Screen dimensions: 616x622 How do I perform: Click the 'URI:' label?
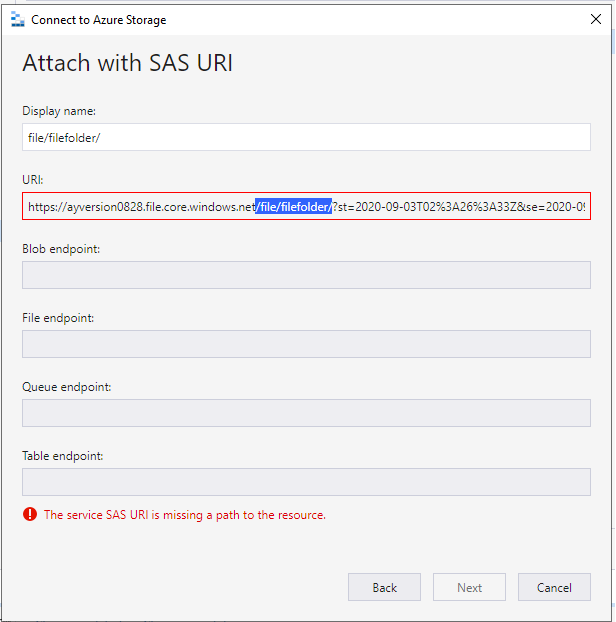click(33, 180)
